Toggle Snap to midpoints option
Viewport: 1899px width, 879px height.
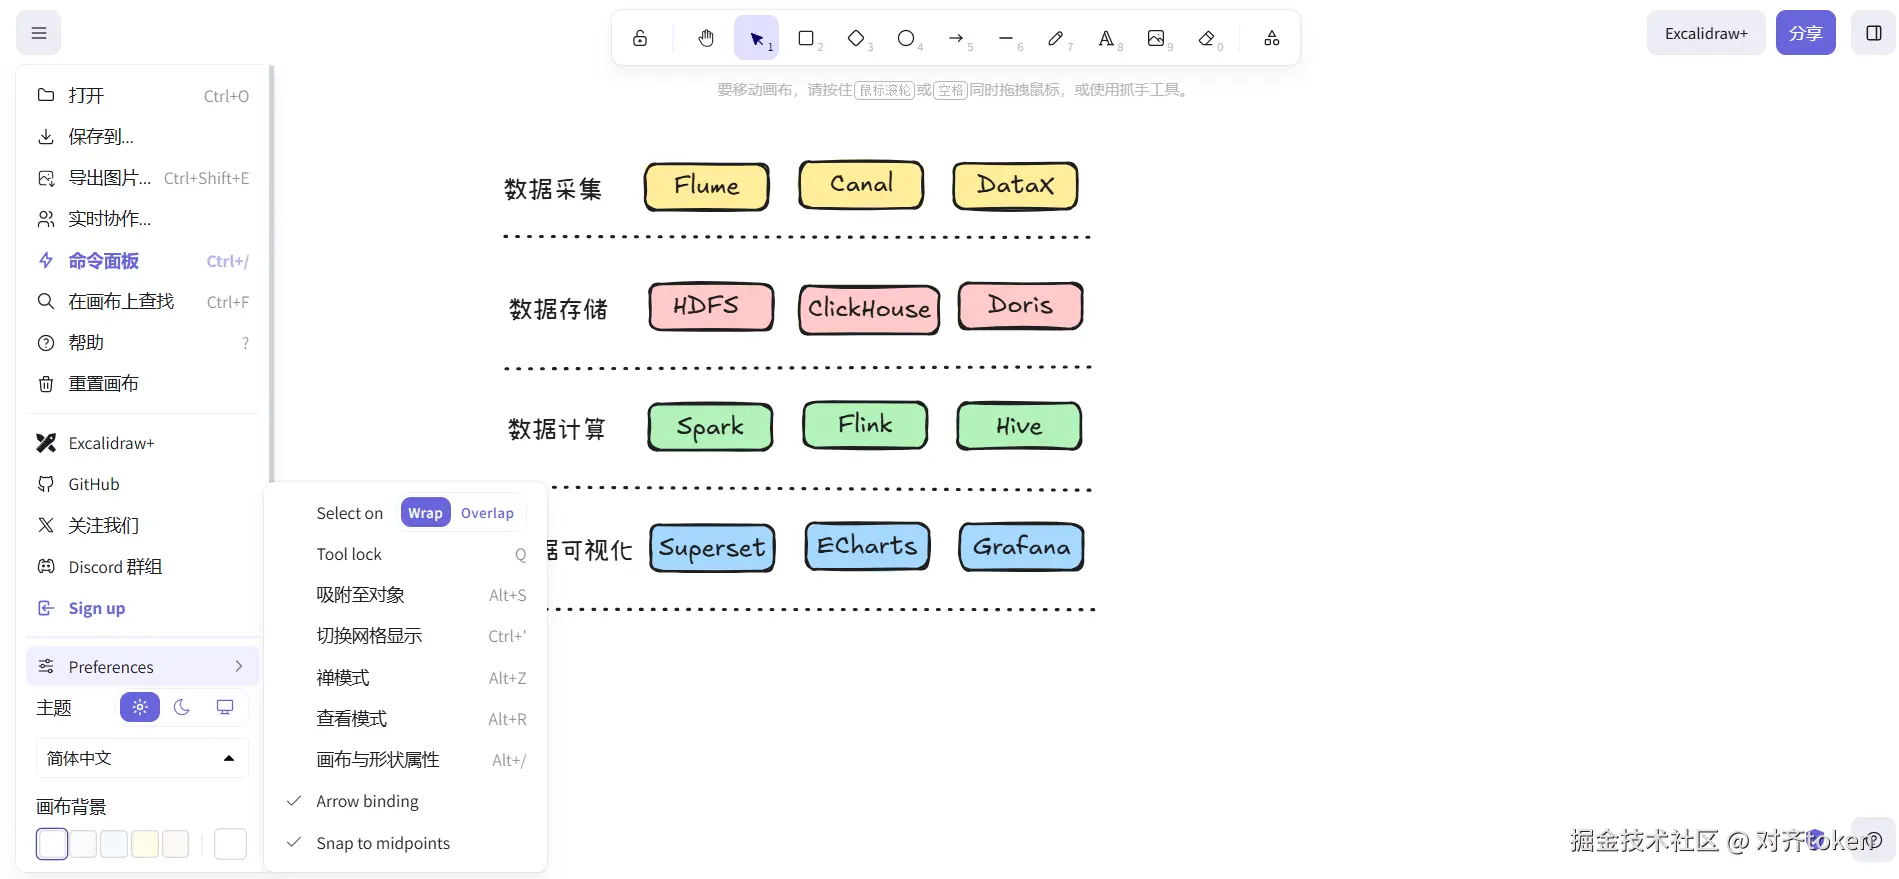405,843
